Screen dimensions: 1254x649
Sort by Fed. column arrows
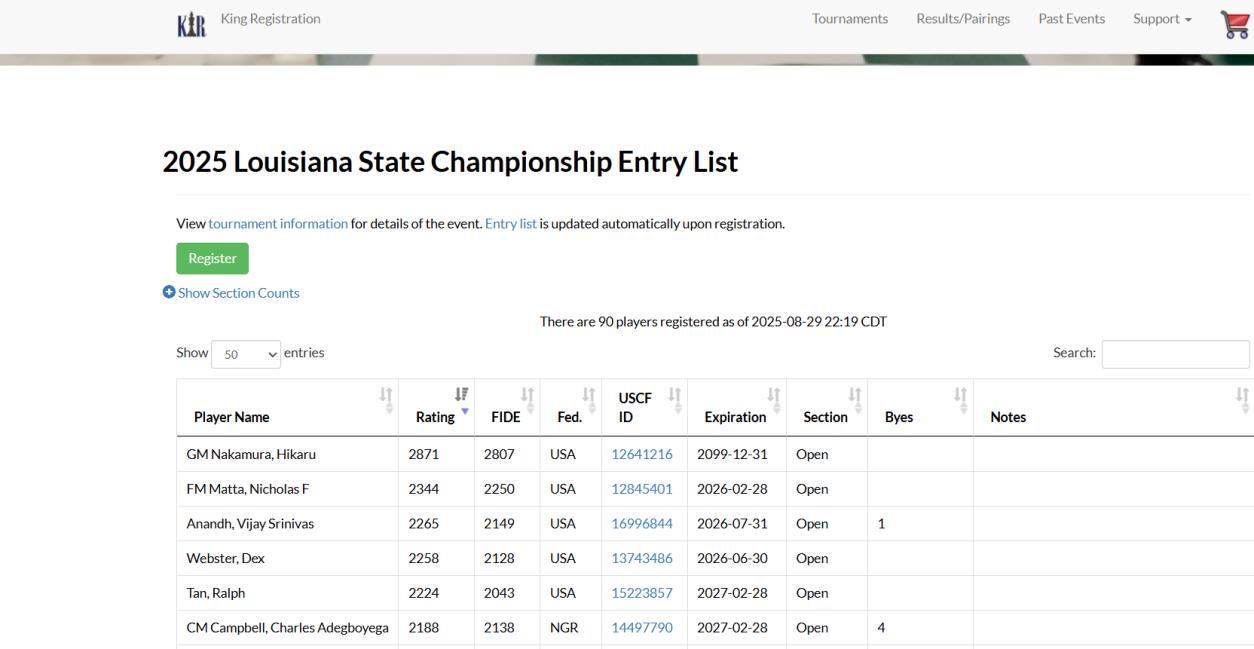tap(589, 401)
